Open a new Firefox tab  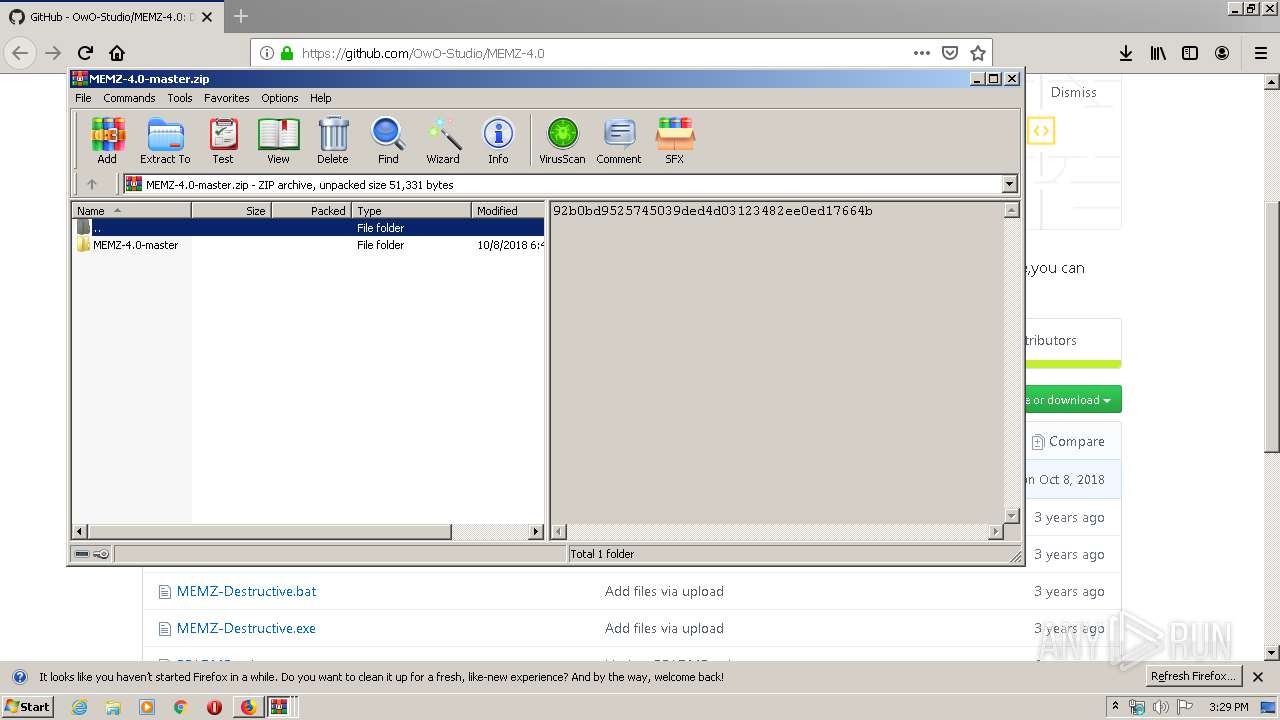tap(241, 16)
